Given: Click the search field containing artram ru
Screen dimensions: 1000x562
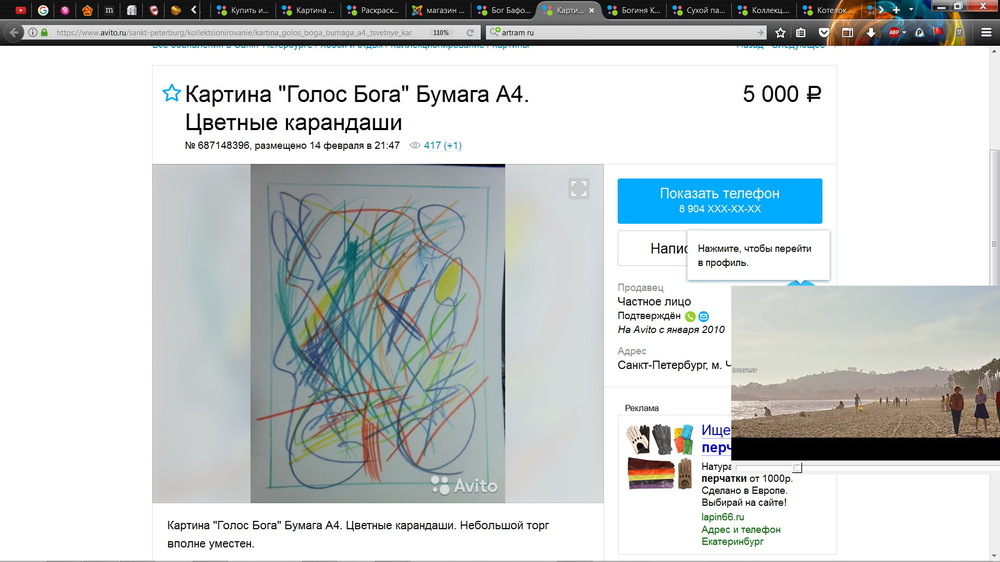Looking at the screenshot, I should point(628,32).
